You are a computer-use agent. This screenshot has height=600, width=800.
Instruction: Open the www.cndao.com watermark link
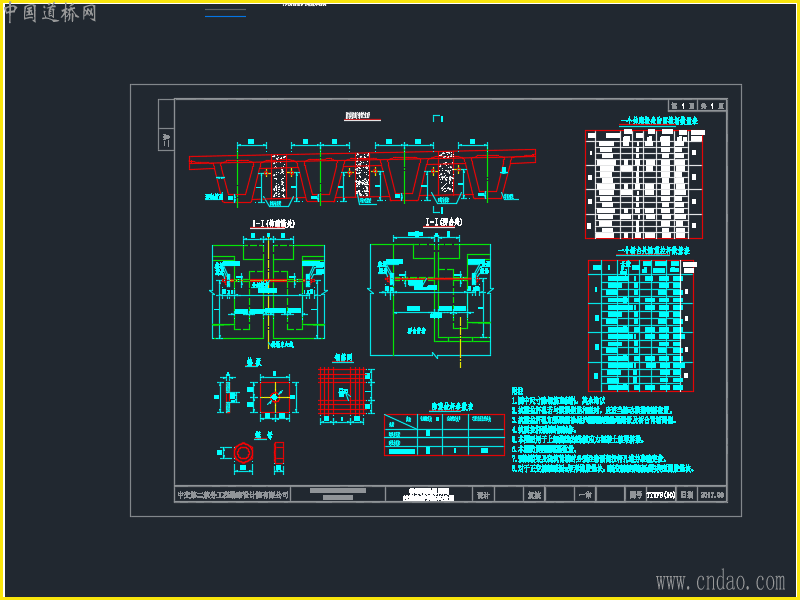tap(720, 581)
